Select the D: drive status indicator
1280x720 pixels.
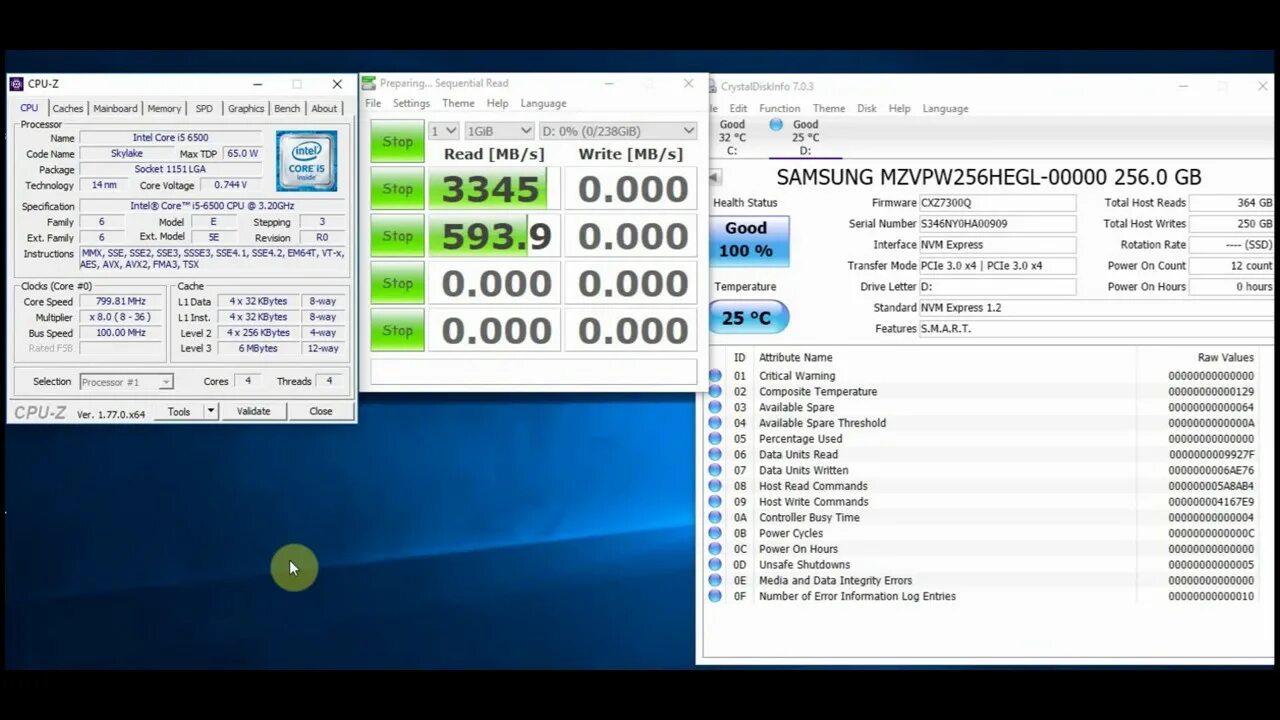(776, 125)
